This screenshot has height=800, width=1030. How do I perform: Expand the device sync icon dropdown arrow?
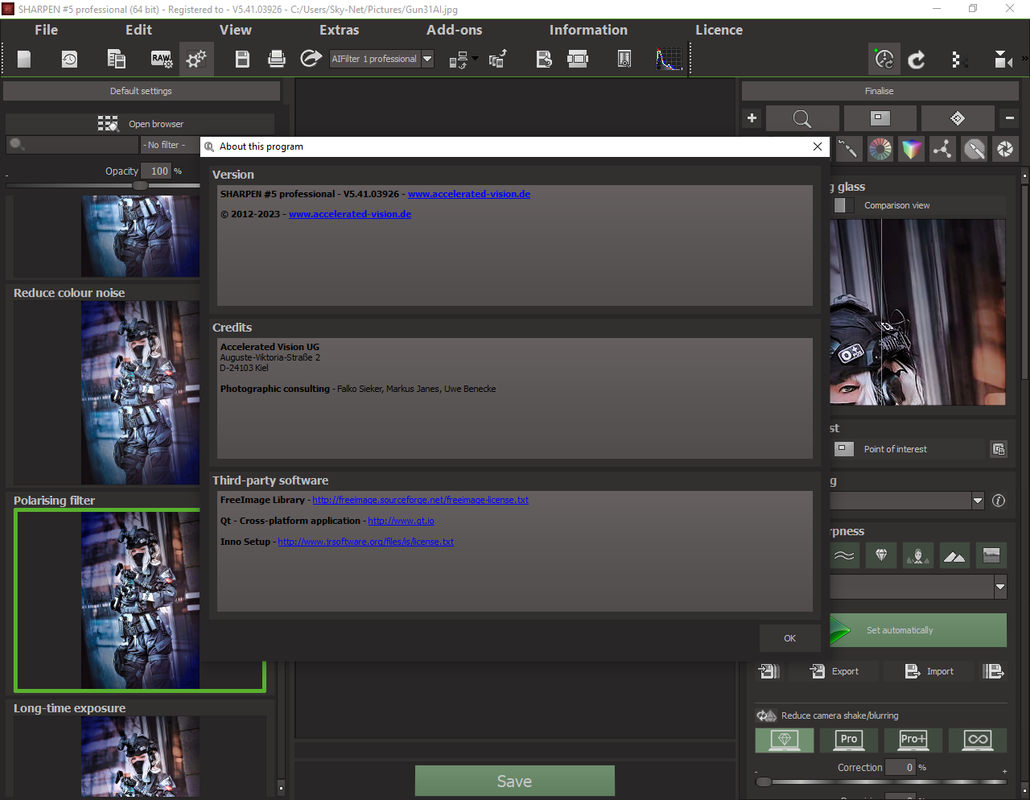(x=475, y=58)
